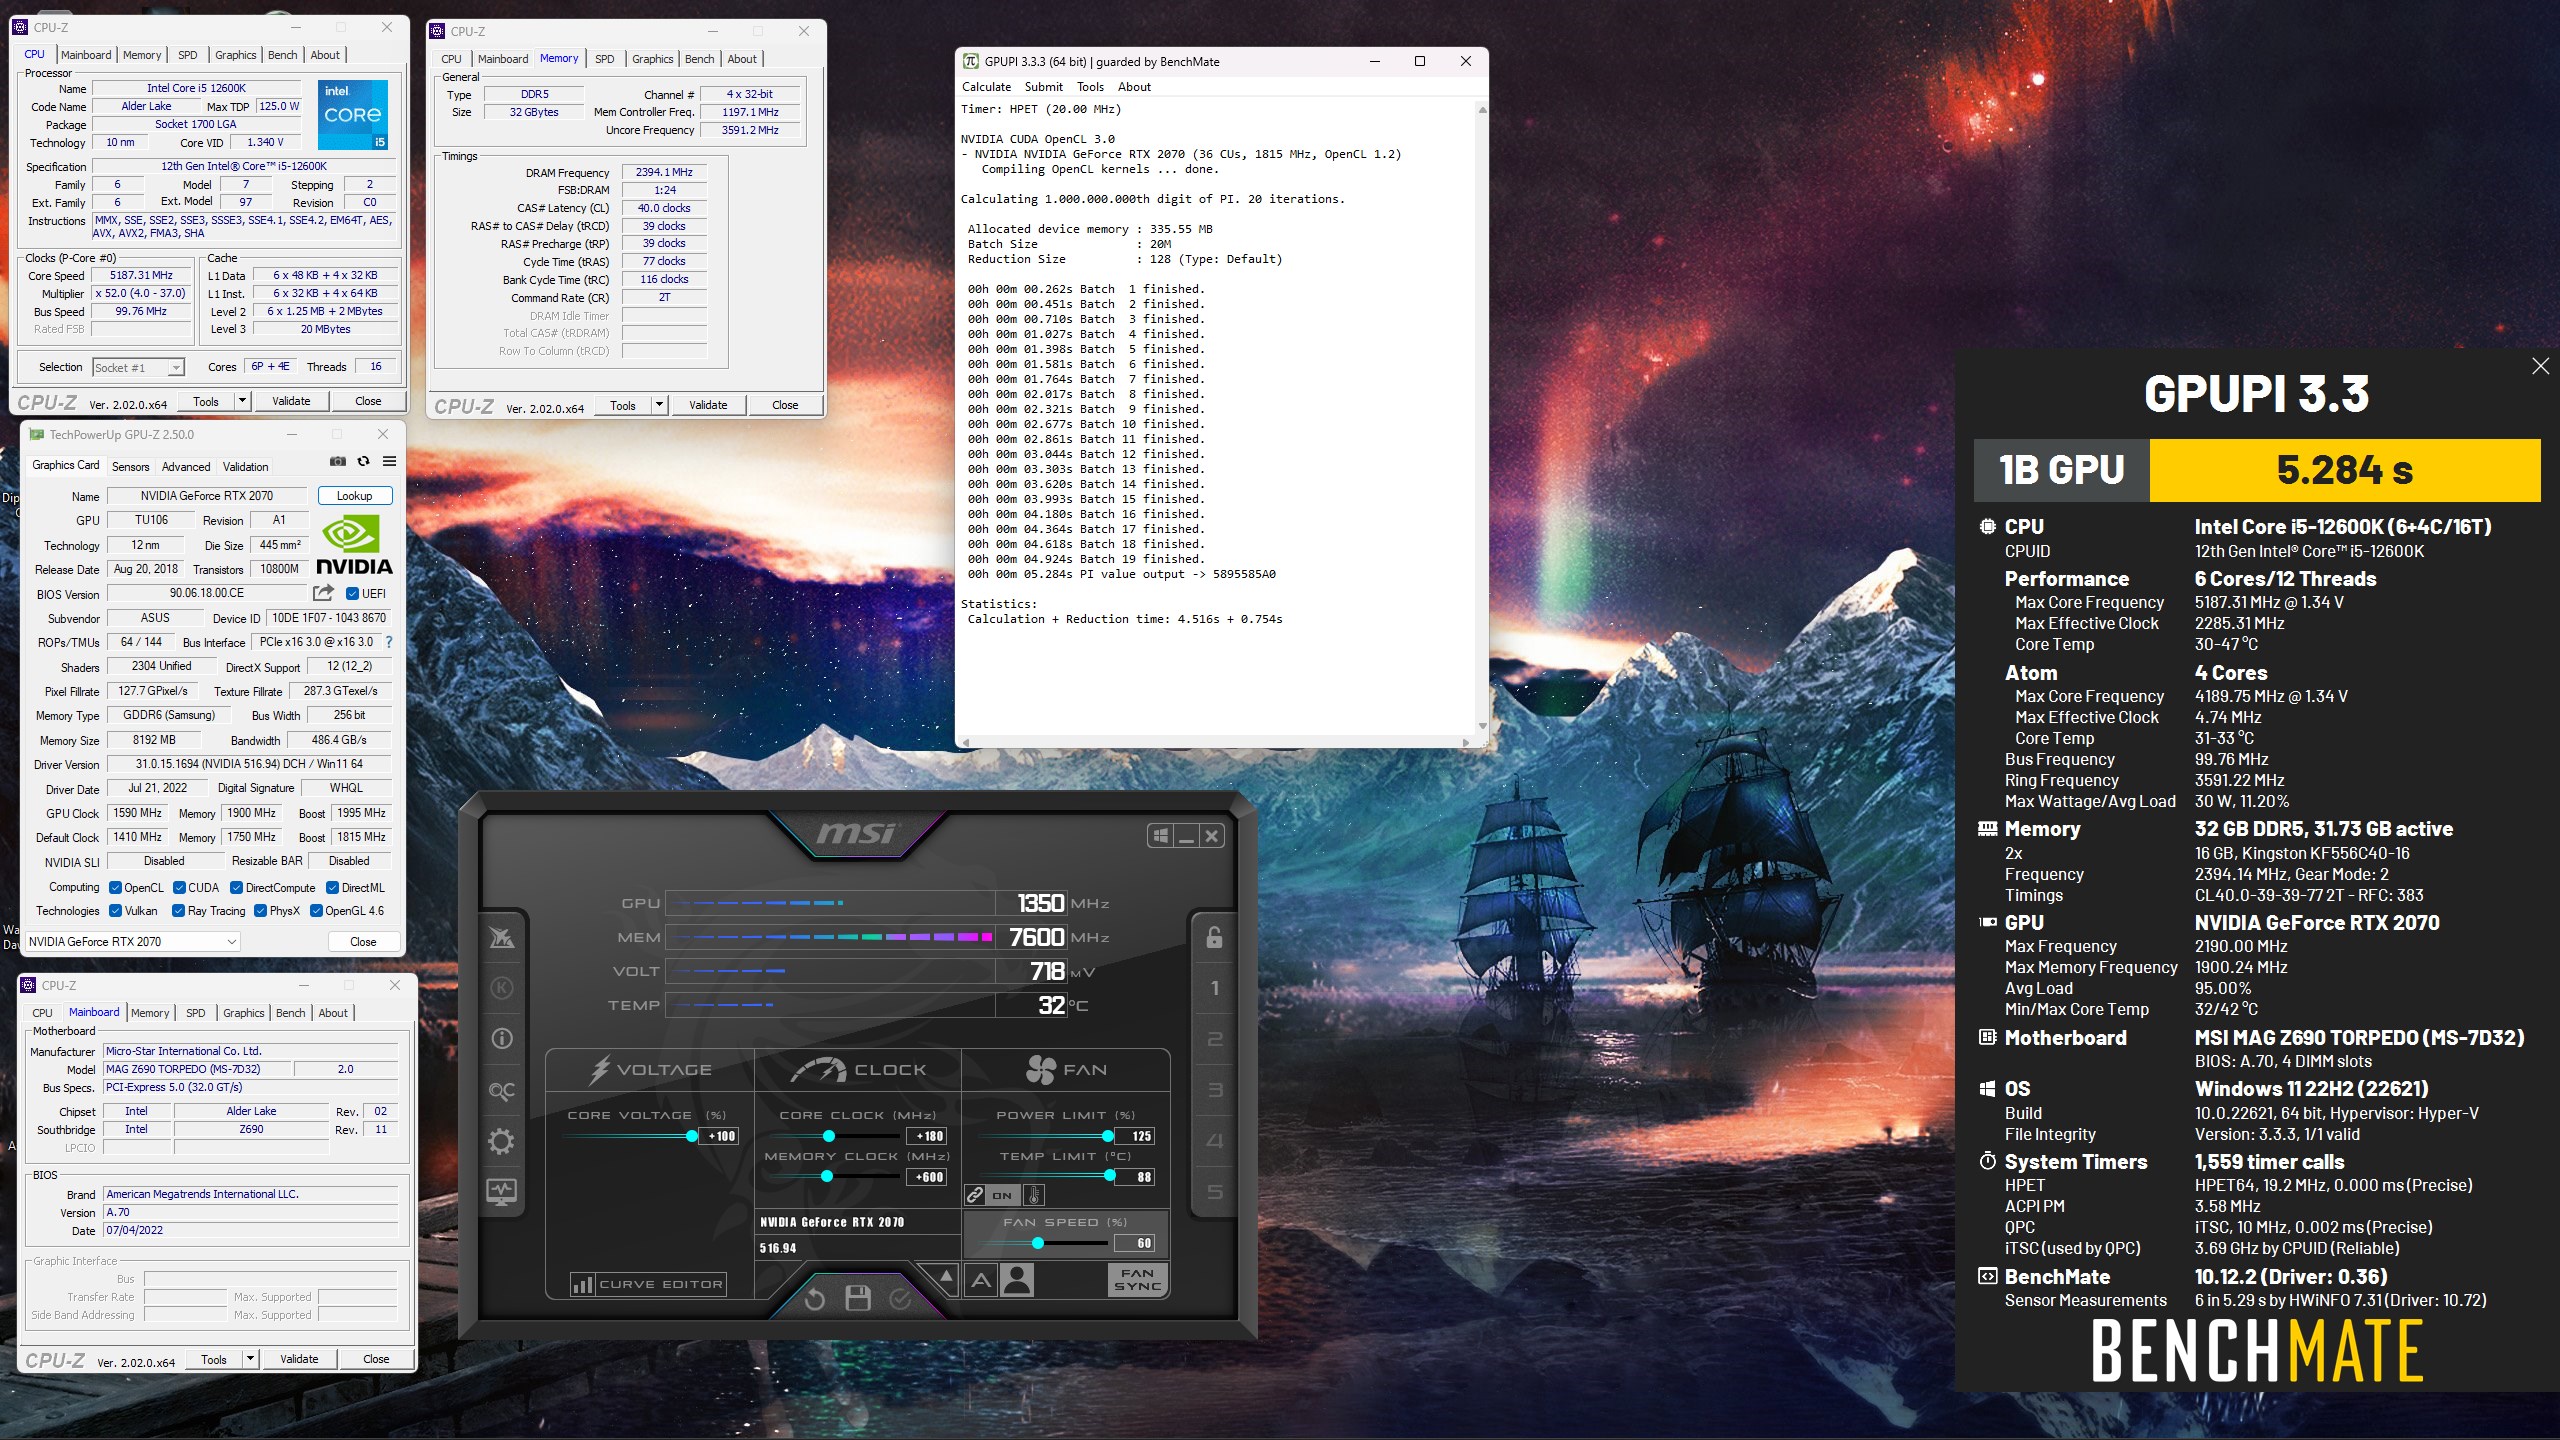Expand the Tools dropdown arrow in CPU-Z Mainboard window
Screen dimensions: 2560x1440
[250, 1359]
